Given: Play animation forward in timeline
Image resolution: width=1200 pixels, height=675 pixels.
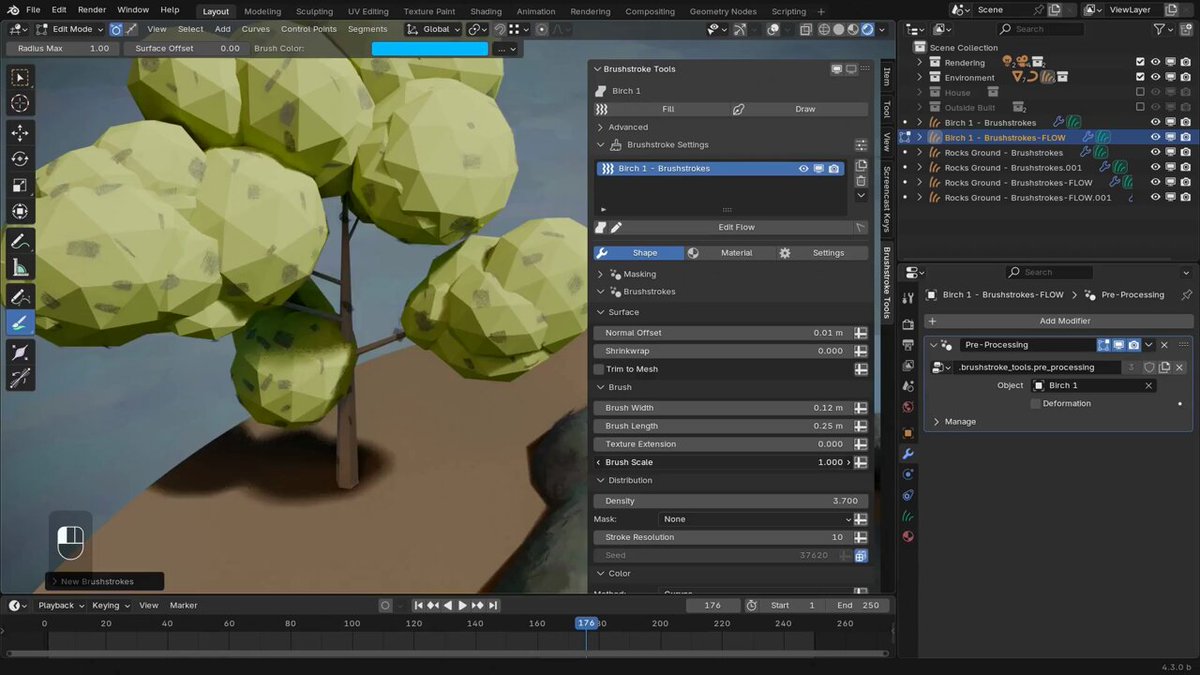Looking at the screenshot, I should tap(462, 605).
